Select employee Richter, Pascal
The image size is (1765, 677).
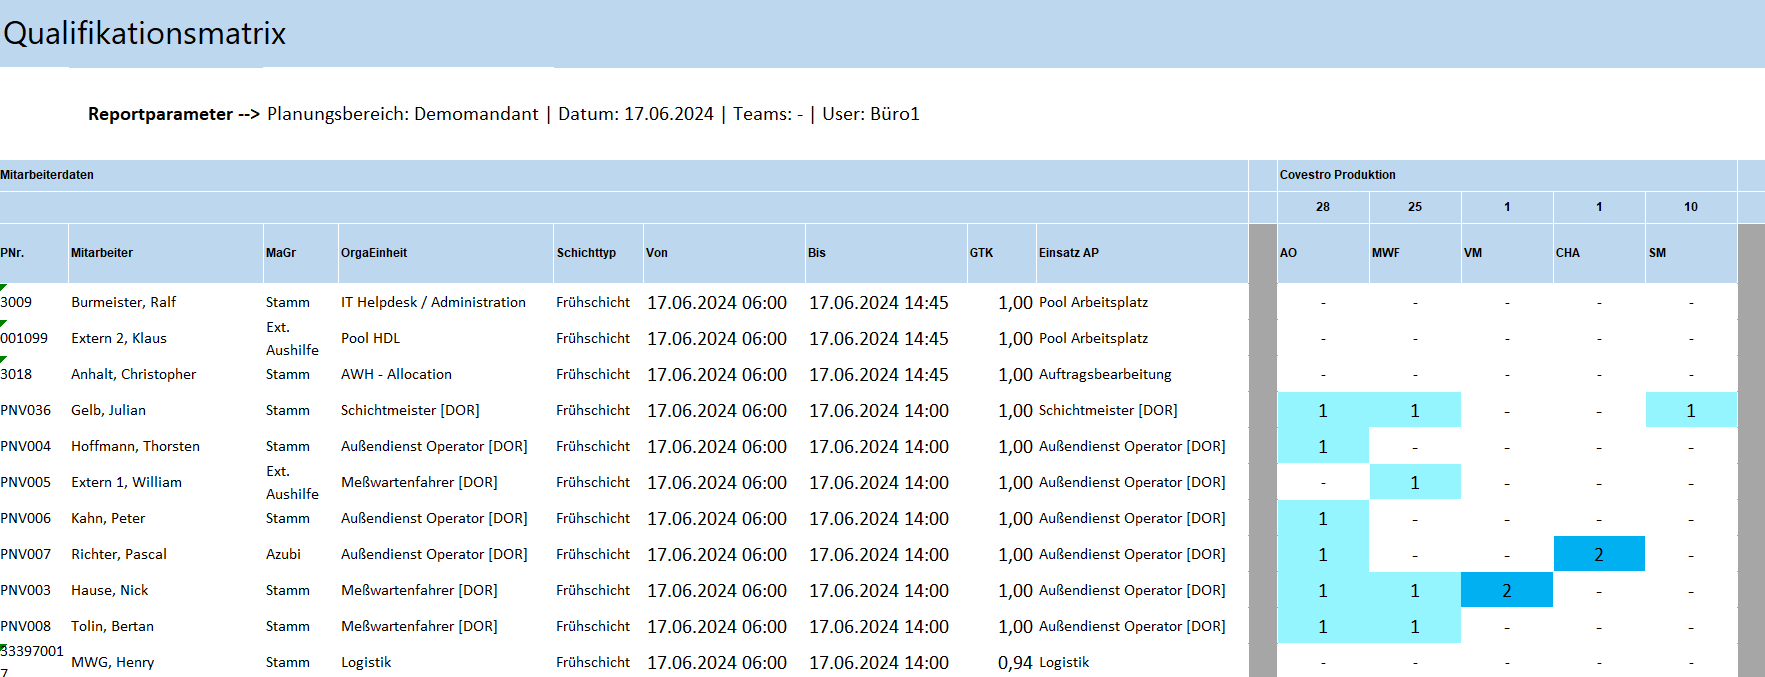[119, 554]
